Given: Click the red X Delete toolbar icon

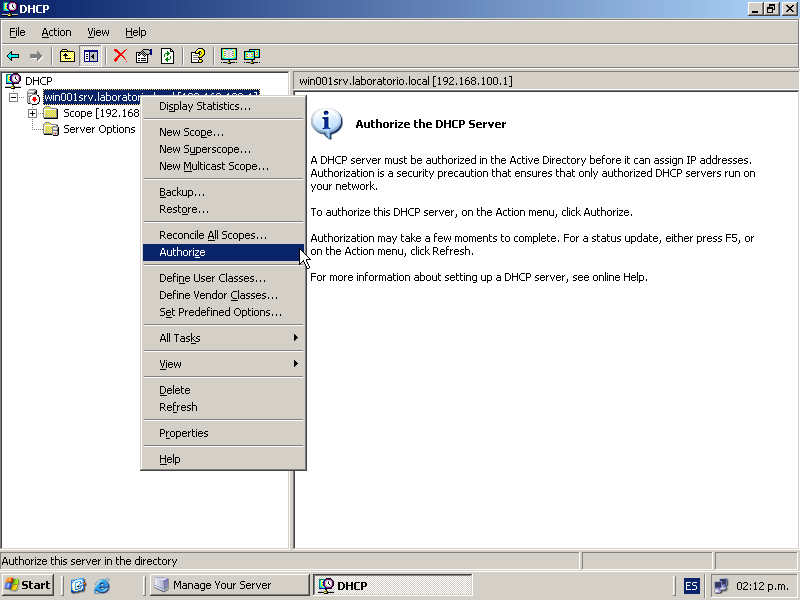Looking at the screenshot, I should click(120, 56).
